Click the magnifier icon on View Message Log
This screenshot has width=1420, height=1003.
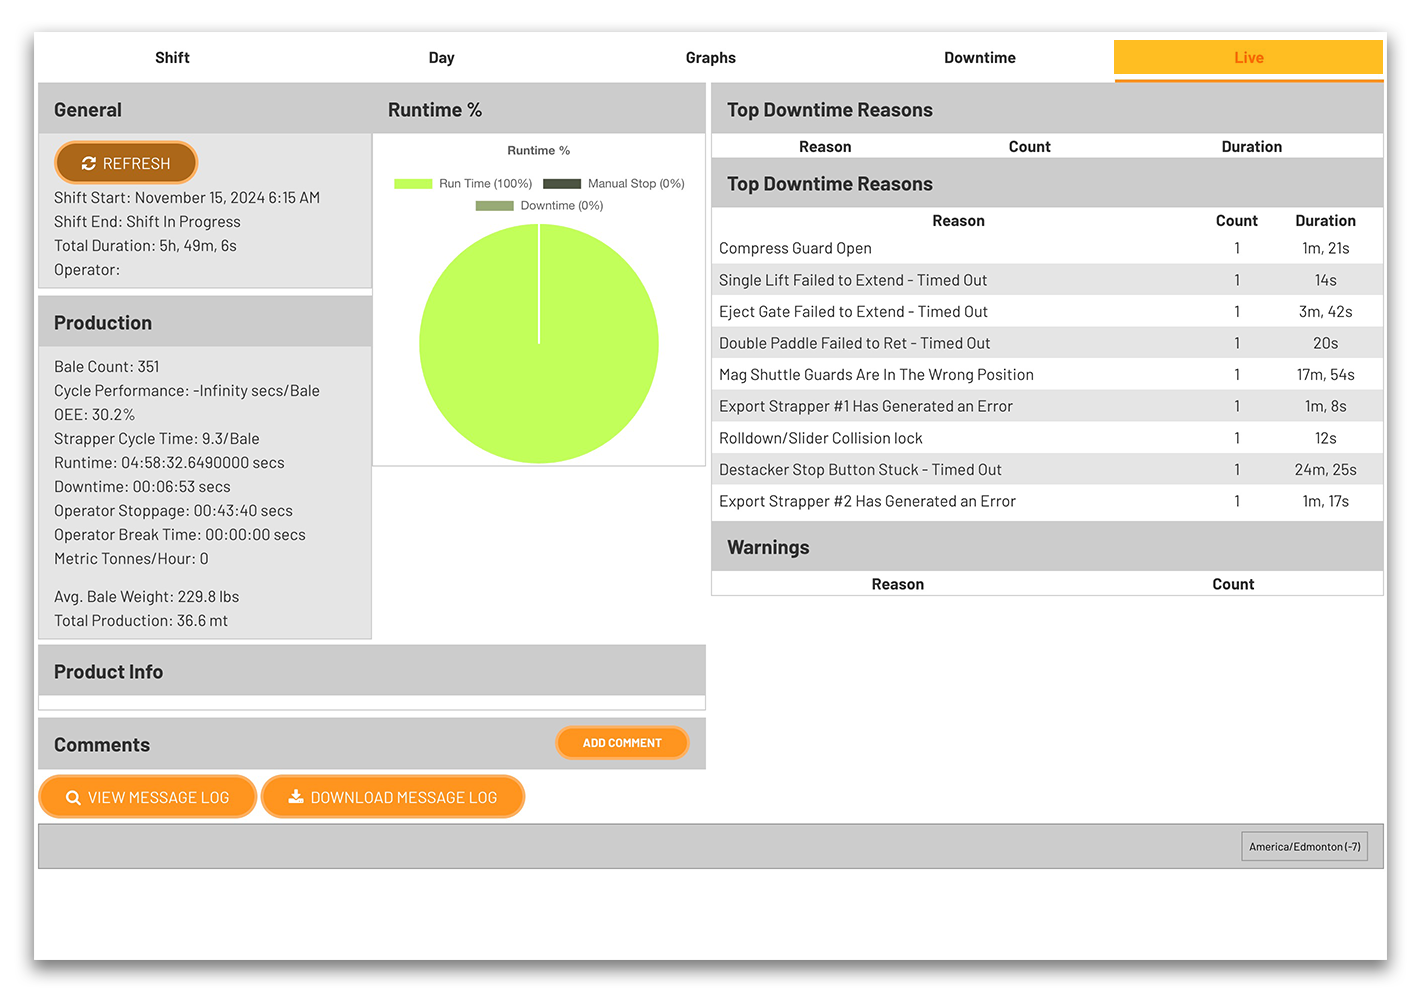pyautogui.click(x=73, y=798)
